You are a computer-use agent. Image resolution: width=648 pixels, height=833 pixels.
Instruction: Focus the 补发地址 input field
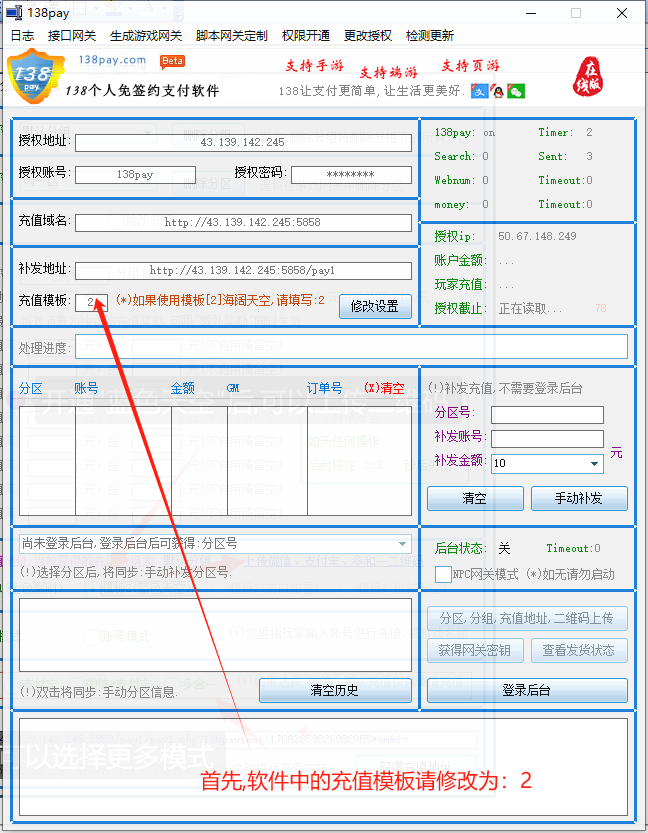(243, 270)
